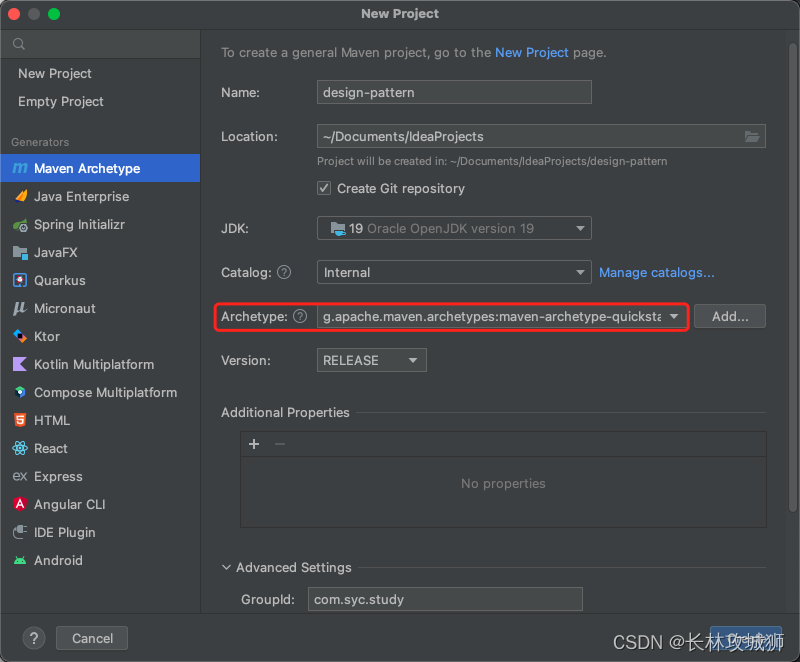Screen dimensions: 800x662
Task: Click the Android robot icon
Action: (20, 560)
